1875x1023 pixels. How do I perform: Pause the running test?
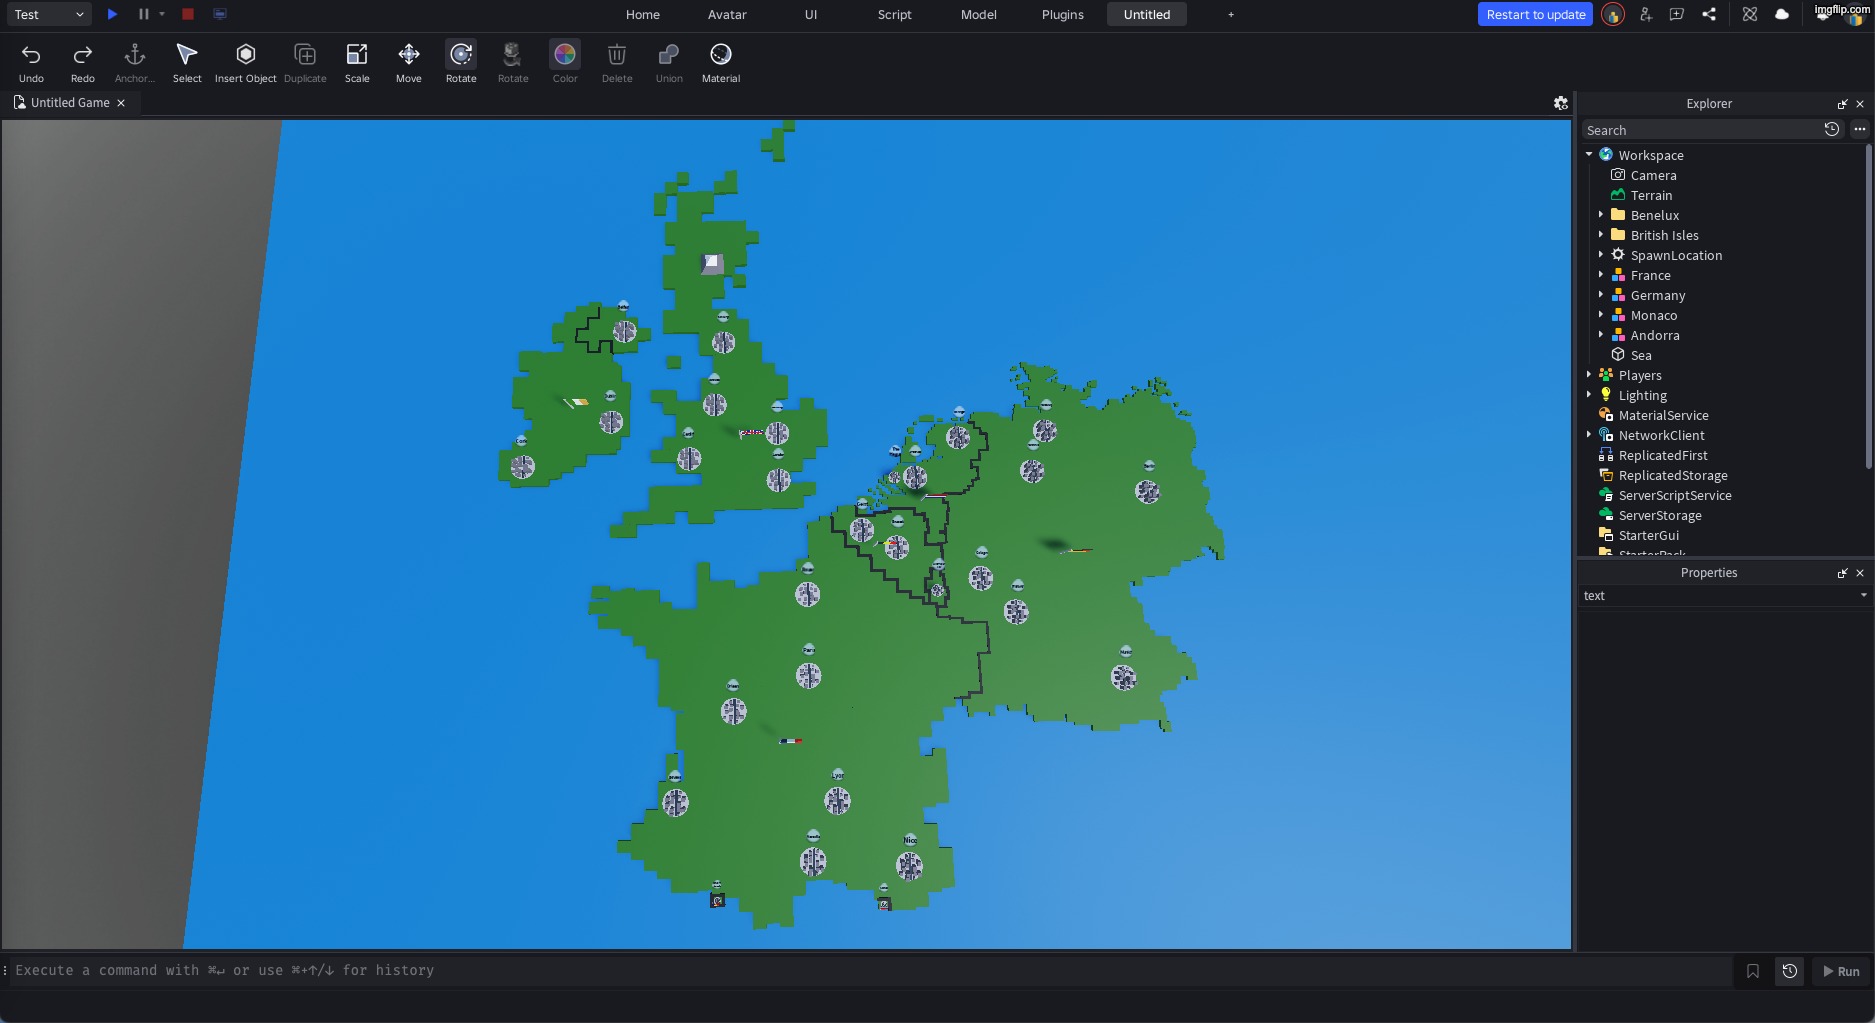[x=143, y=14]
